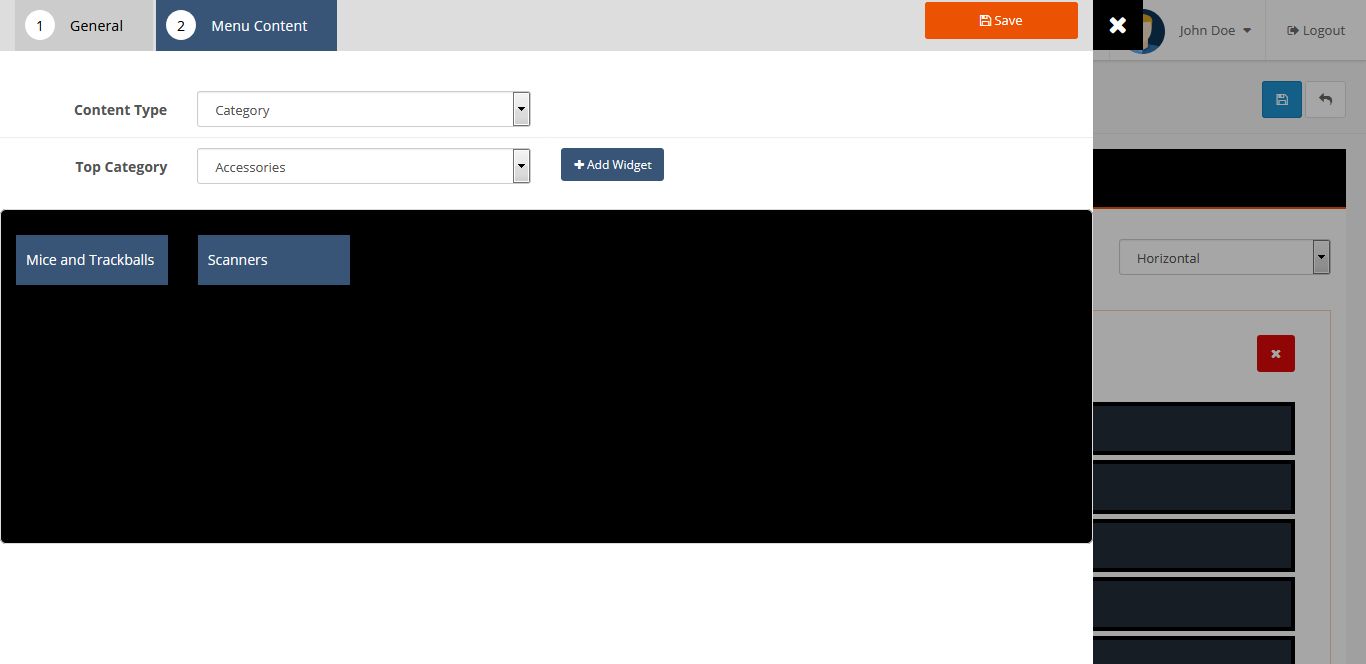Click the Add Widget button

[x=612, y=165]
